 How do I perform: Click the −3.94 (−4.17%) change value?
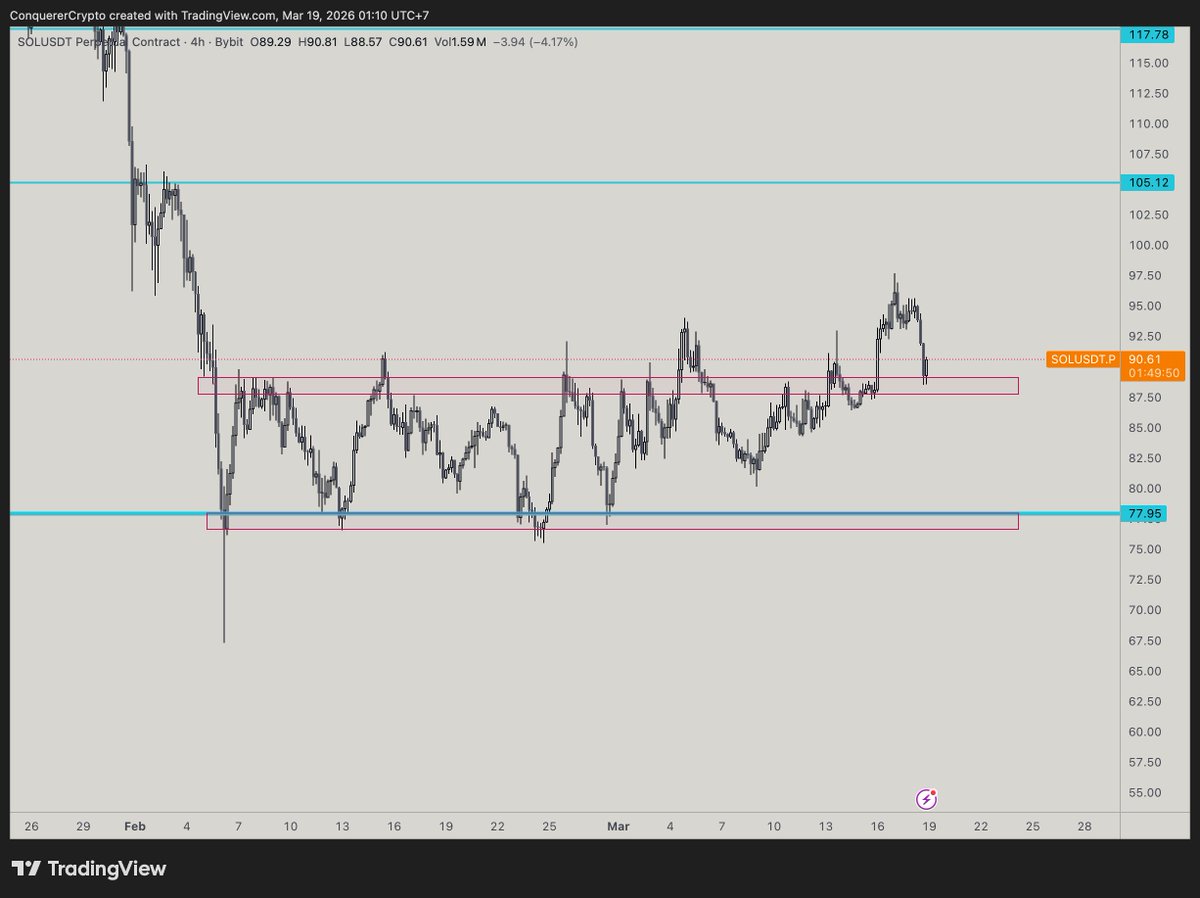[x=535, y=42]
